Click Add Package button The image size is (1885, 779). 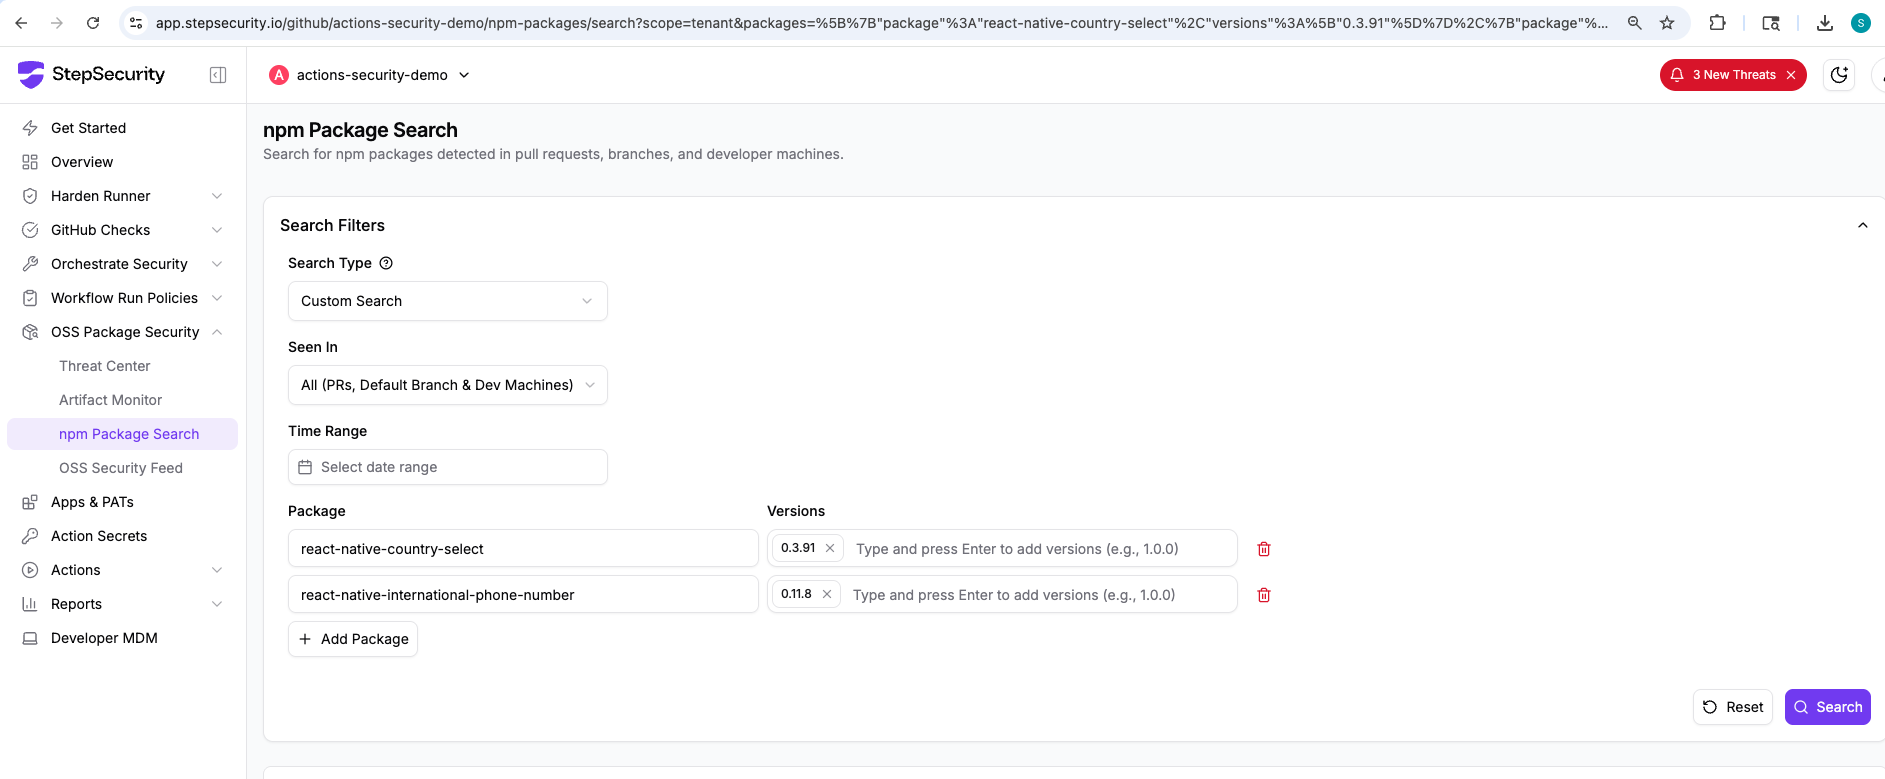[353, 639]
